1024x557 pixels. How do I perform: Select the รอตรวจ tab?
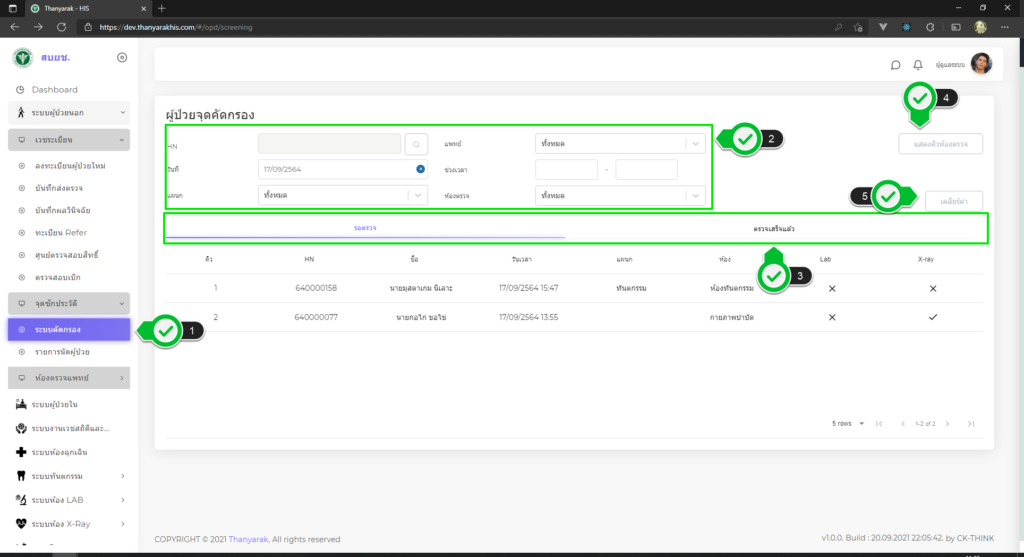365,229
